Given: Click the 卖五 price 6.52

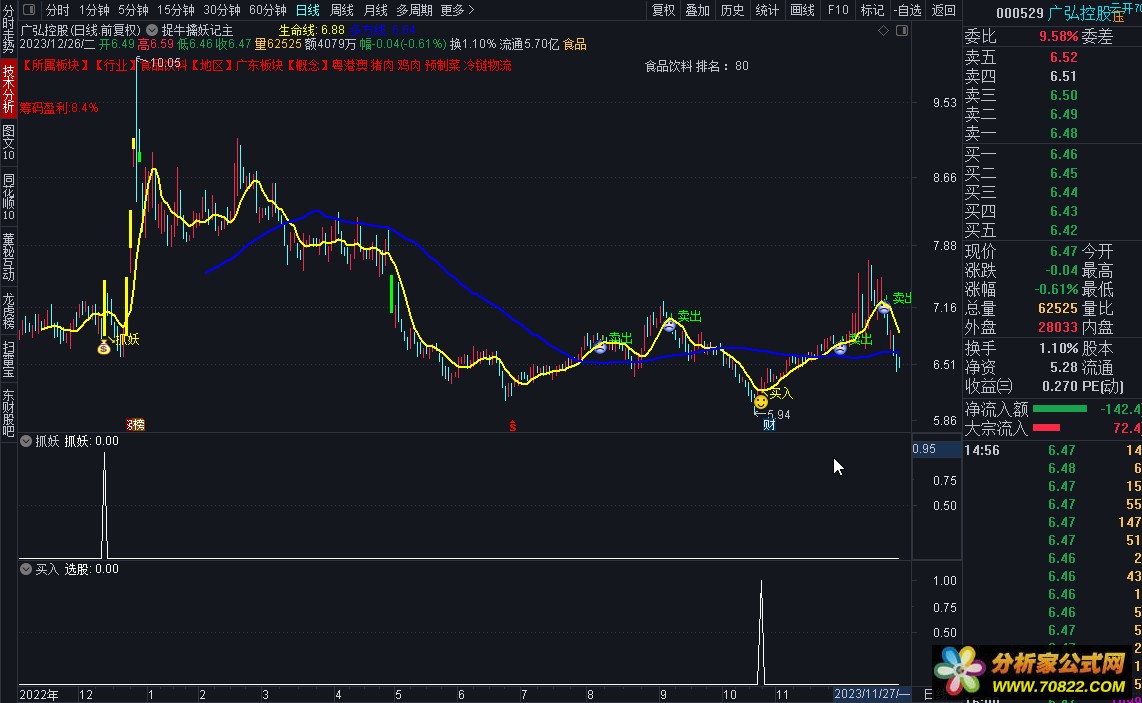Looking at the screenshot, I should click(x=1063, y=57).
